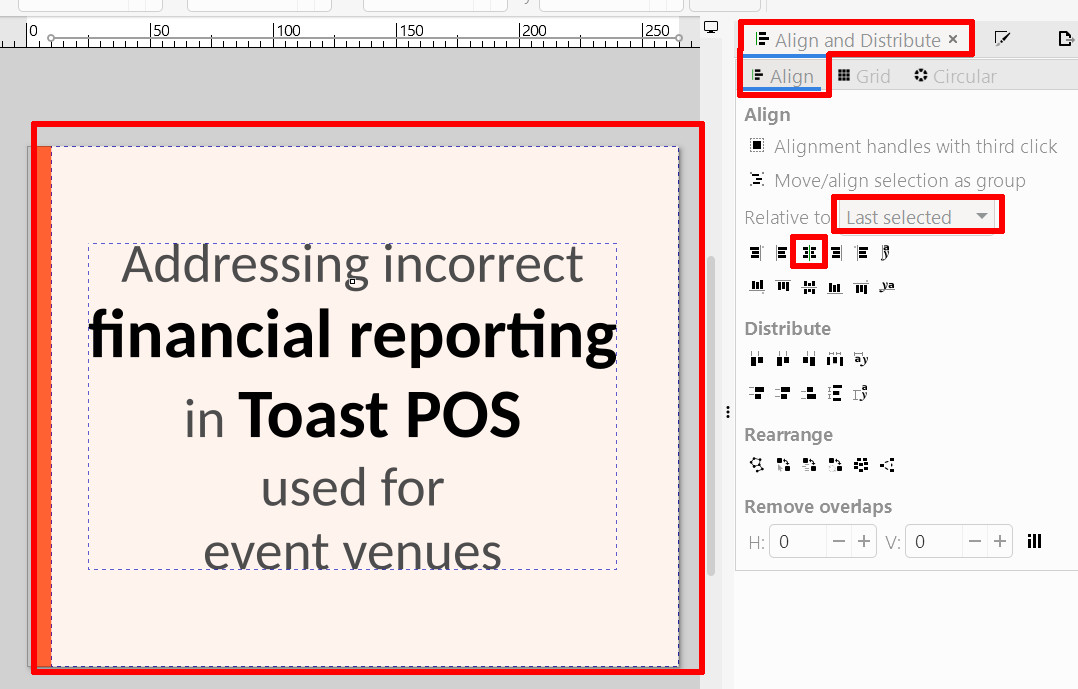1078x689 pixels.
Task: Decrease the vertical overlap gap value
Action: (976, 542)
